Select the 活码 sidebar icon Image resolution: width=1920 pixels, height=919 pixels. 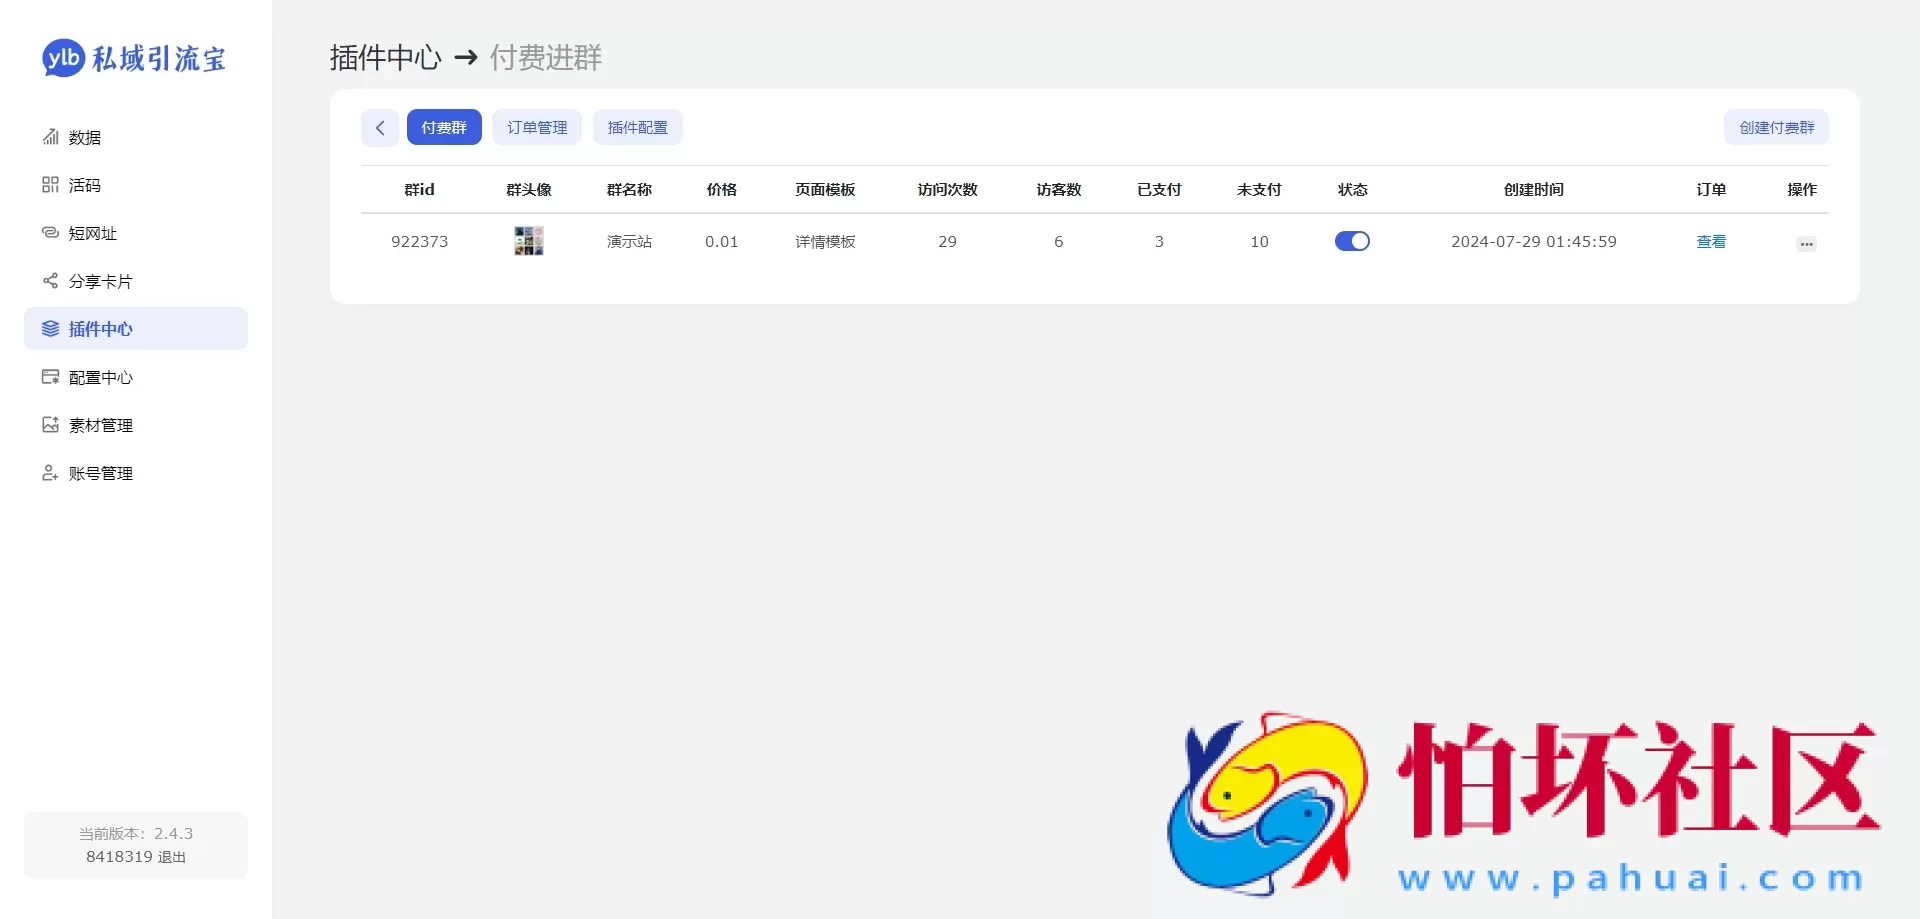(x=51, y=184)
